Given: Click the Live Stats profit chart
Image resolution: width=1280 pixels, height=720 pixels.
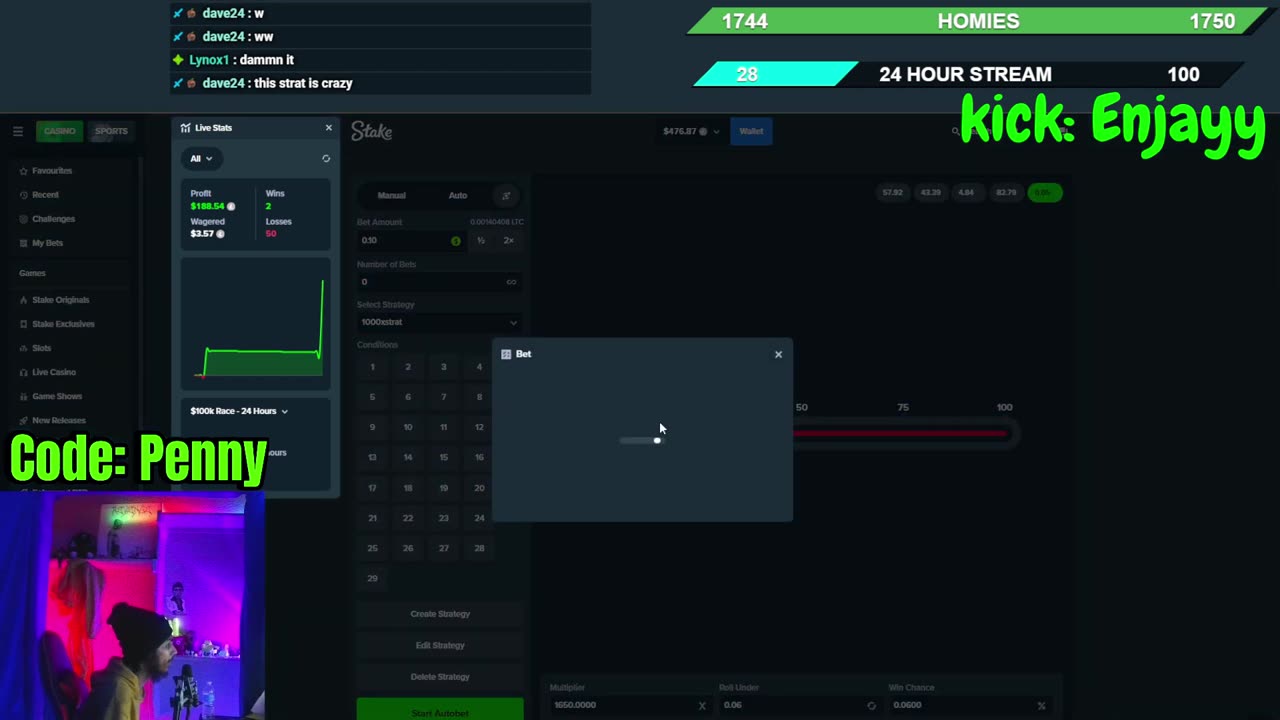Looking at the screenshot, I should click(x=256, y=324).
